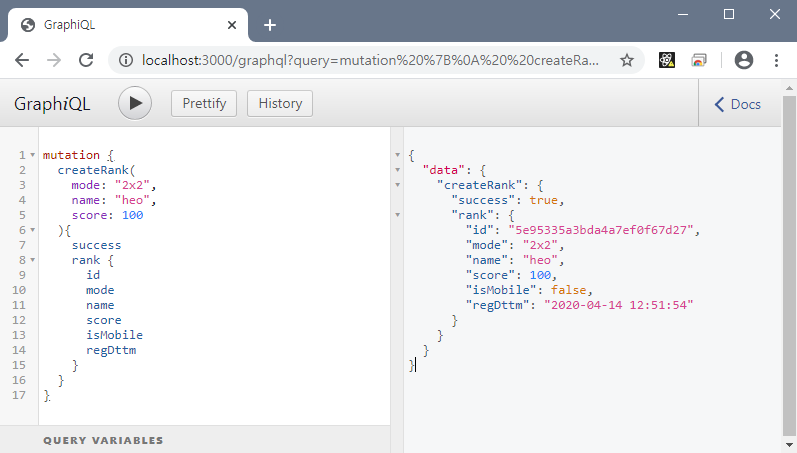Click the 'false' isMobile value in results
Viewport: 797px width, 453px height.
point(568,290)
